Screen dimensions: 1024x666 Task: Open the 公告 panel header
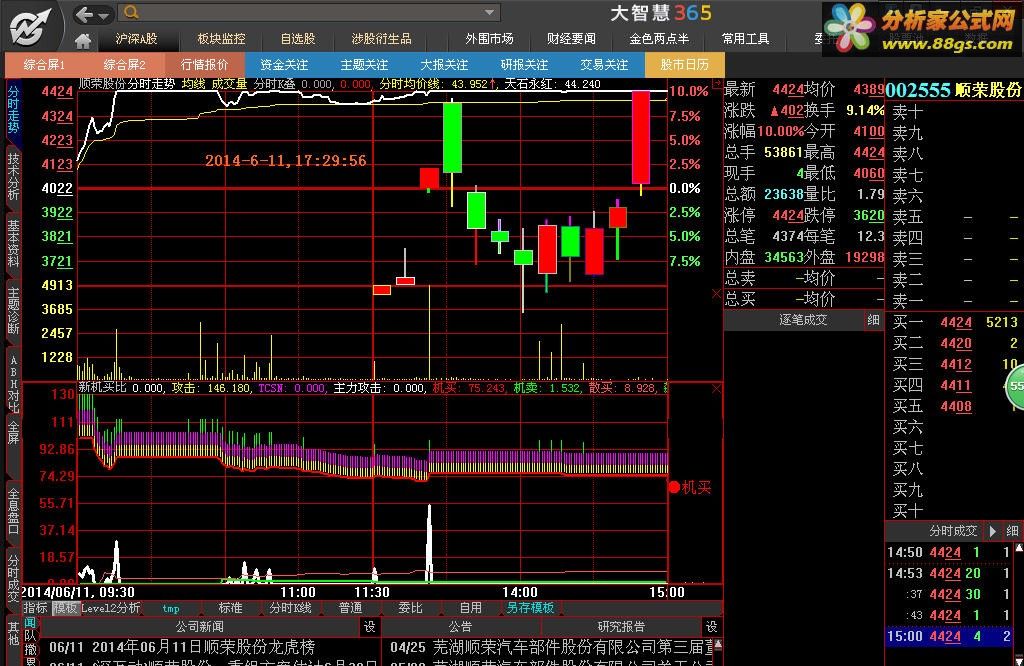[x=460, y=627]
